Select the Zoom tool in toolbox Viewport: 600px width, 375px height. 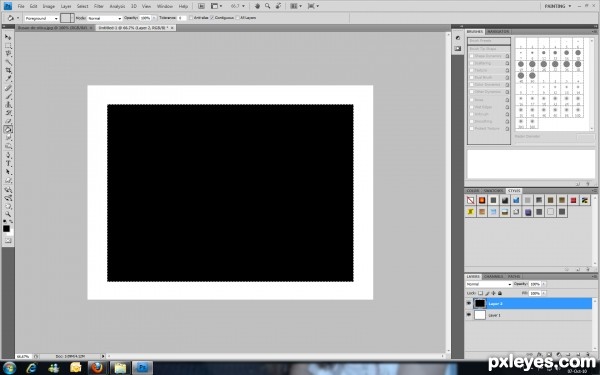[x=8, y=214]
